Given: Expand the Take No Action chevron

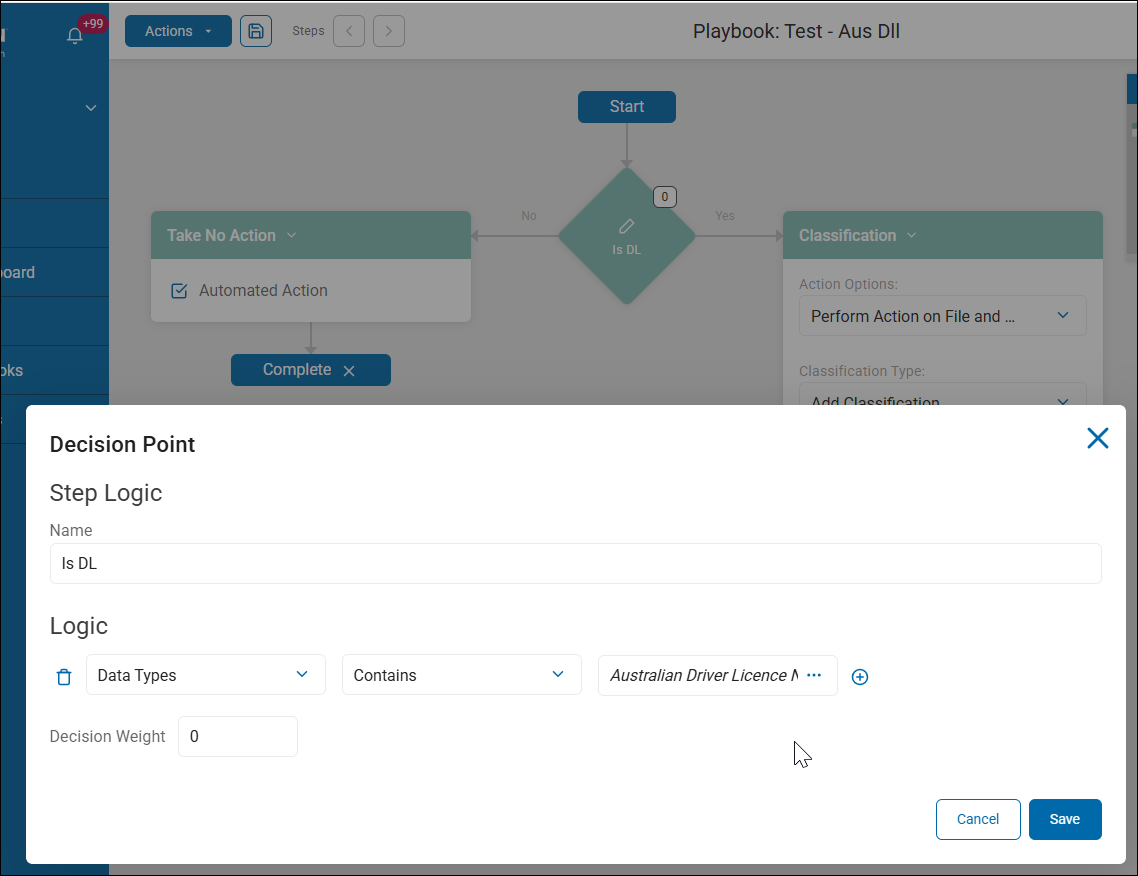Looking at the screenshot, I should point(292,236).
